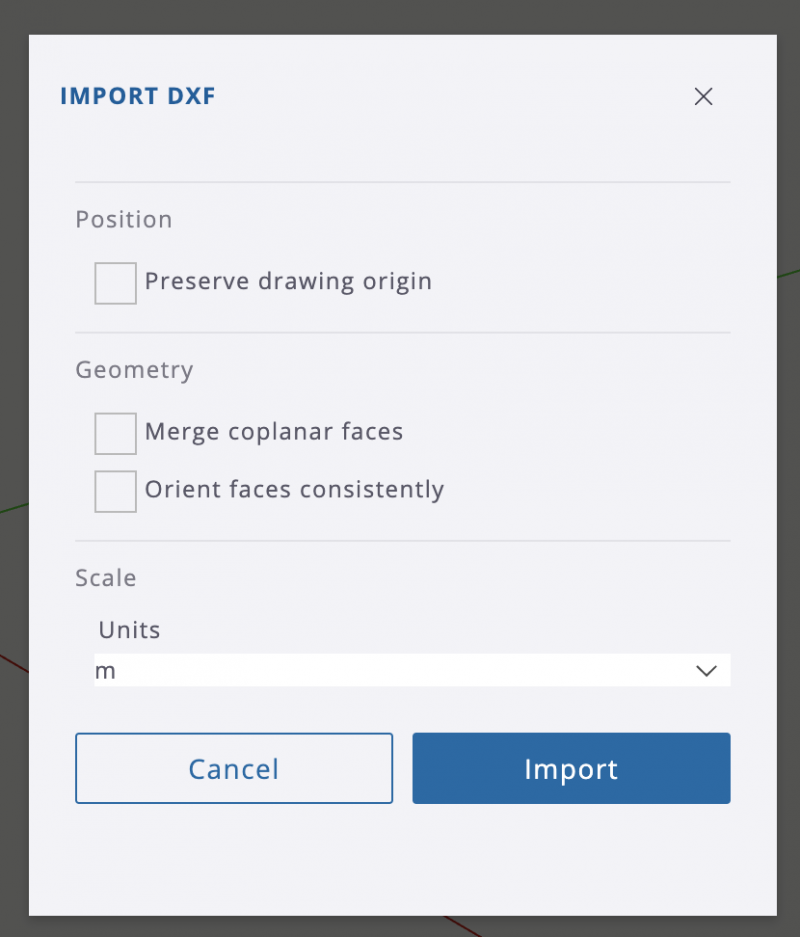Click the IMPORT DXF dialog title

point(138,96)
